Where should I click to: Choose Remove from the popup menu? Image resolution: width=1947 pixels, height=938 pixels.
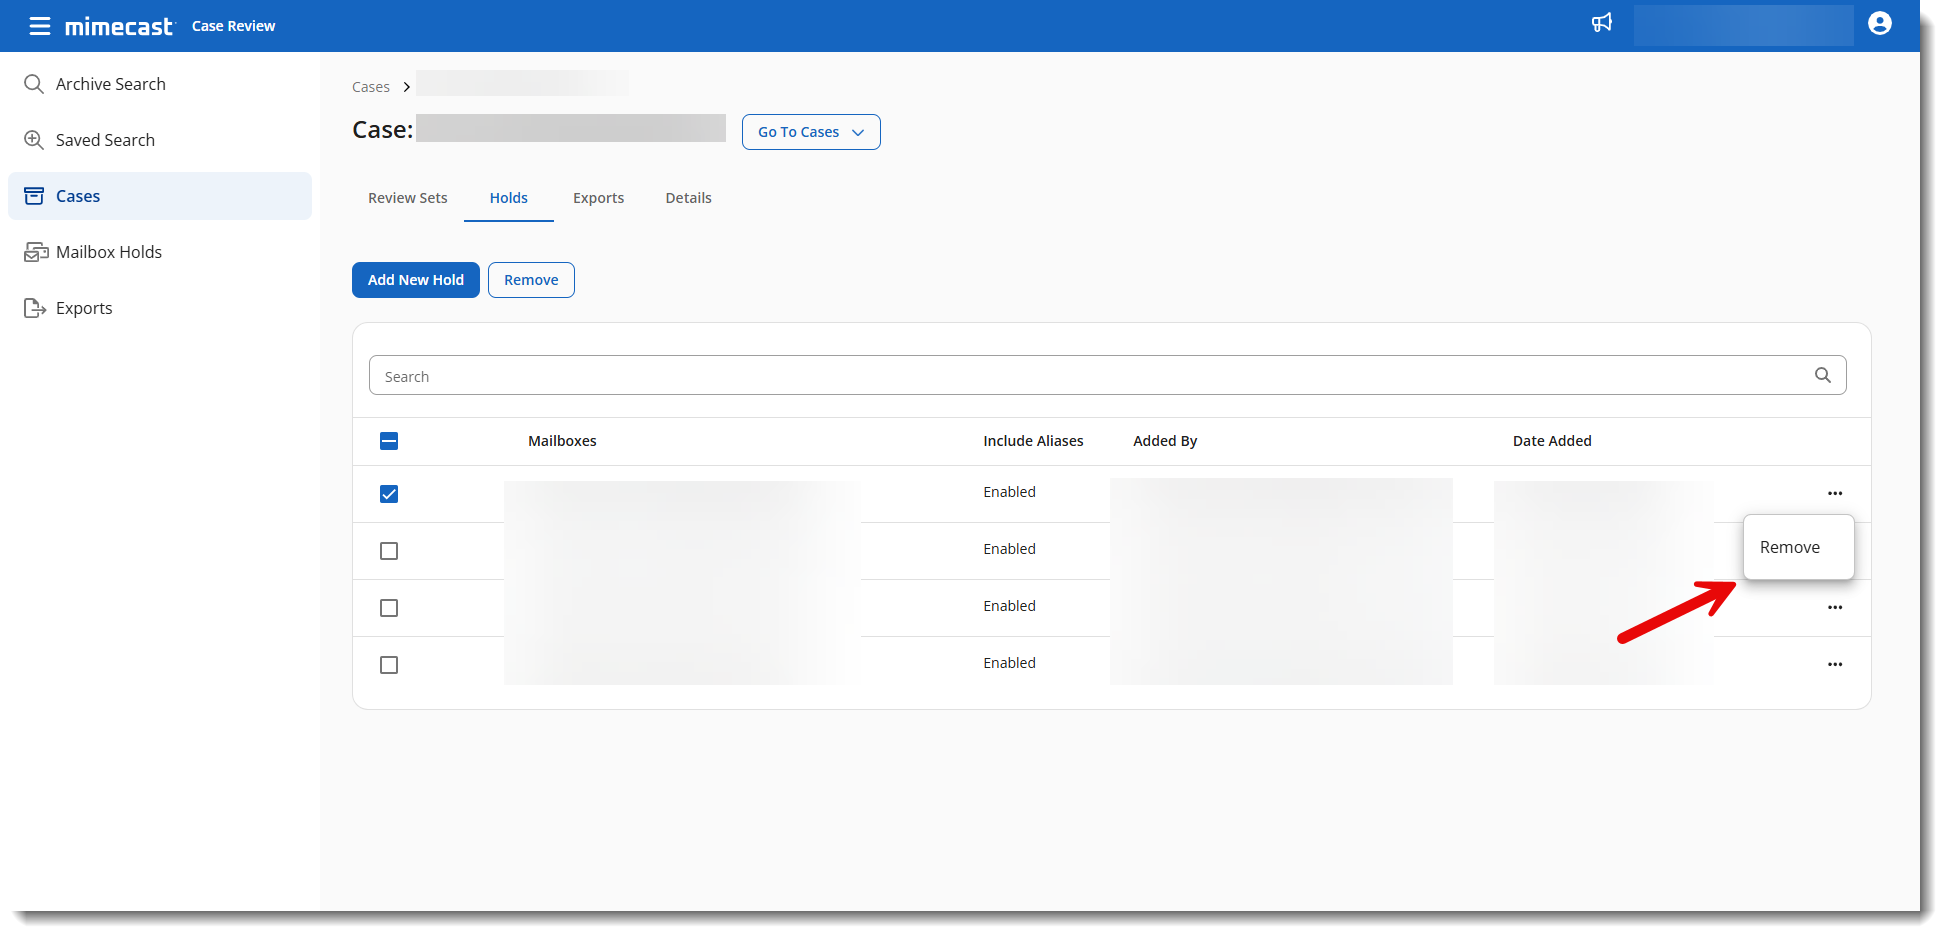[x=1789, y=547]
